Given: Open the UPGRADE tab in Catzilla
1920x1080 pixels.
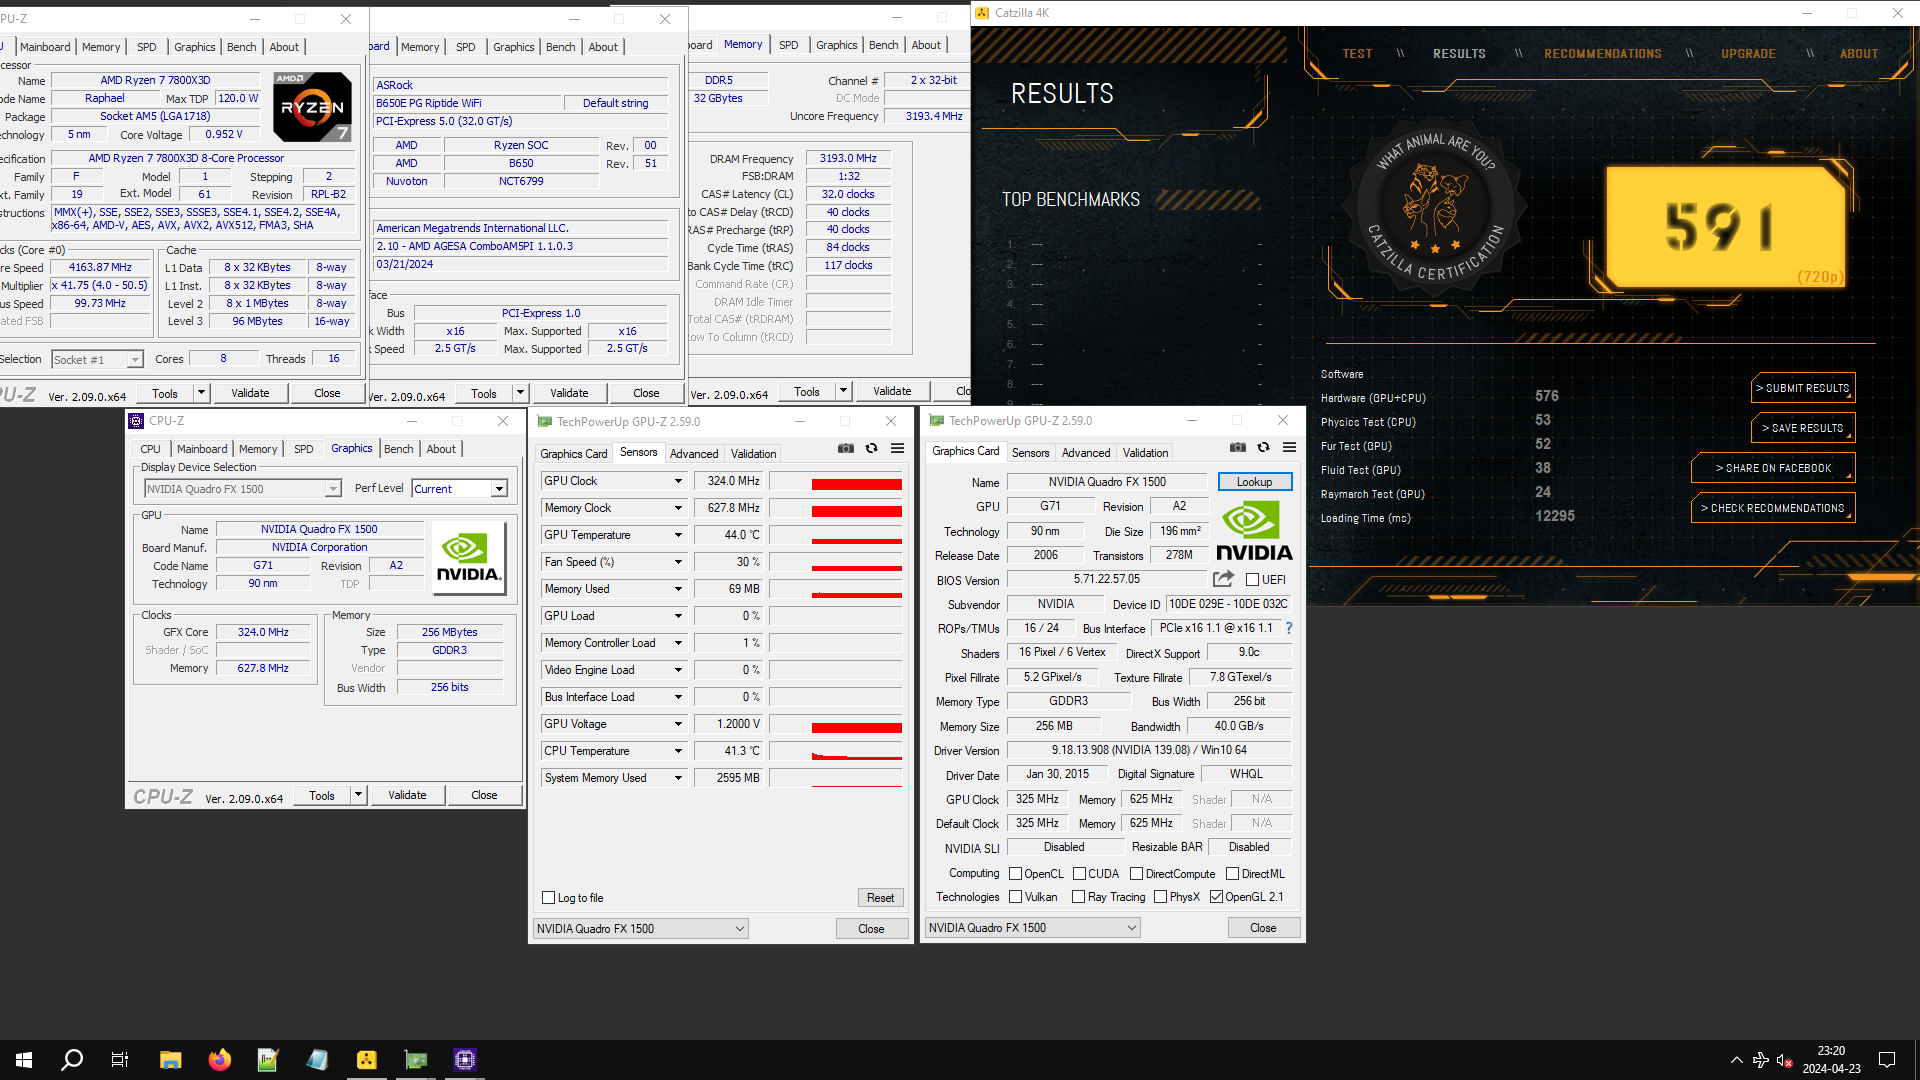Looking at the screenshot, I should 1748,54.
